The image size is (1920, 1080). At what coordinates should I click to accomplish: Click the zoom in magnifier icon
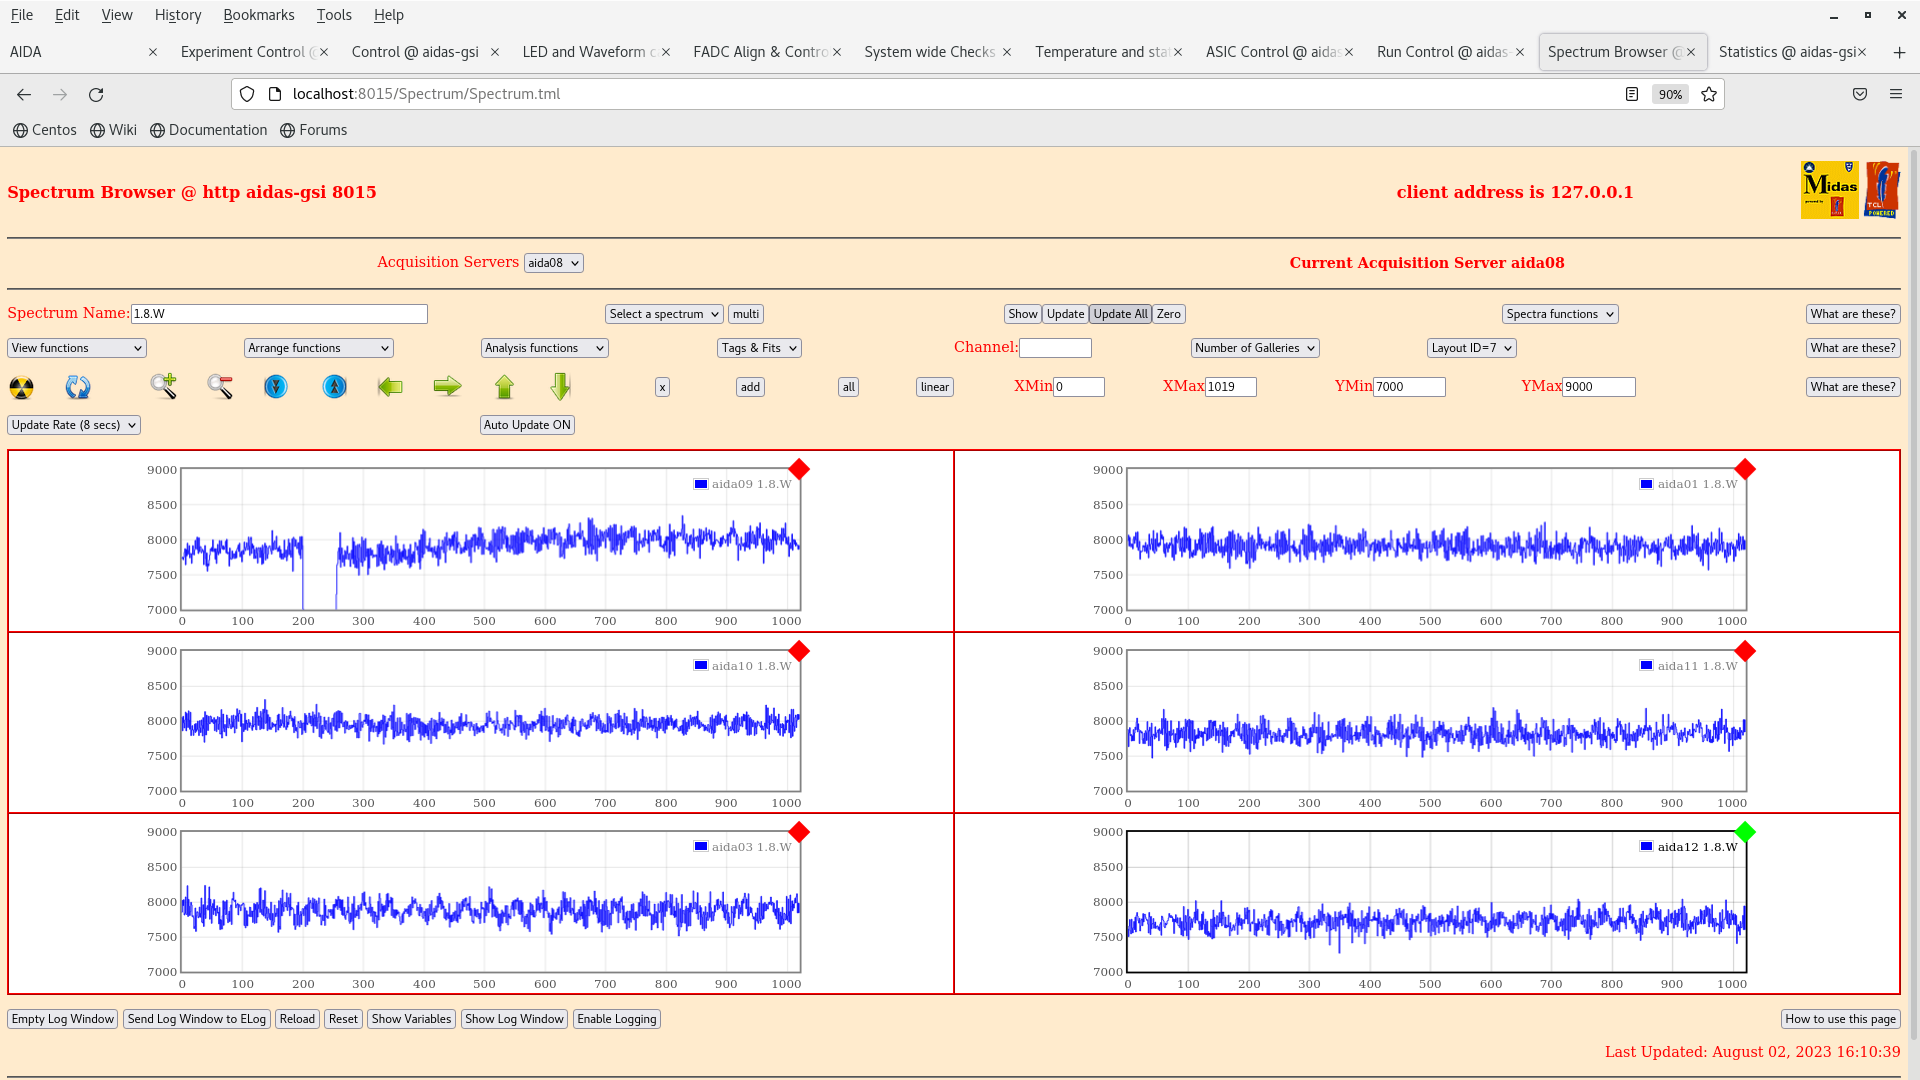[164, 386]
